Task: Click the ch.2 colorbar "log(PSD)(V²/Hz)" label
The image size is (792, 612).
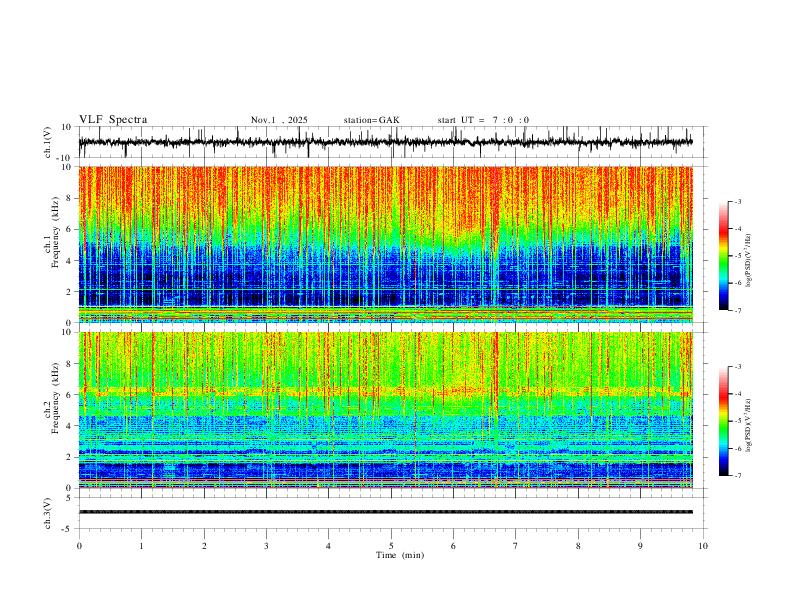Action: point(749,425)
